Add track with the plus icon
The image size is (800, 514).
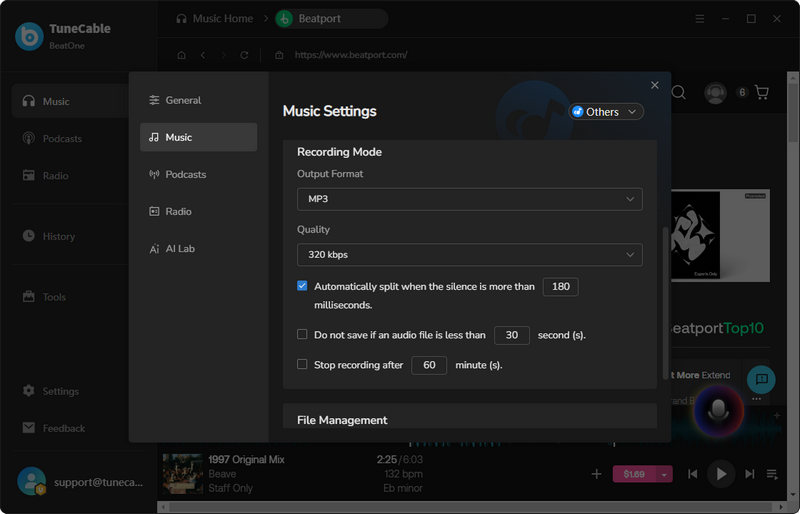coord(596,474)
